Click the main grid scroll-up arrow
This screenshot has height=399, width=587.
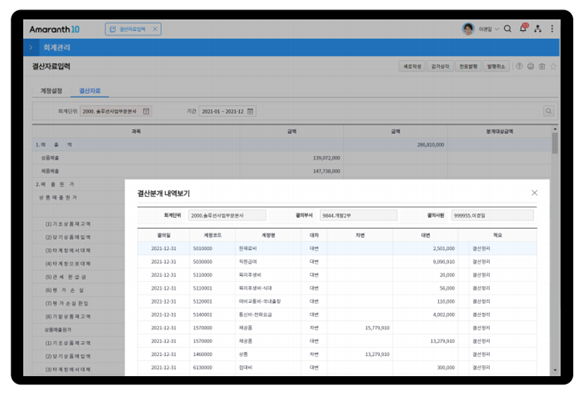555,129
